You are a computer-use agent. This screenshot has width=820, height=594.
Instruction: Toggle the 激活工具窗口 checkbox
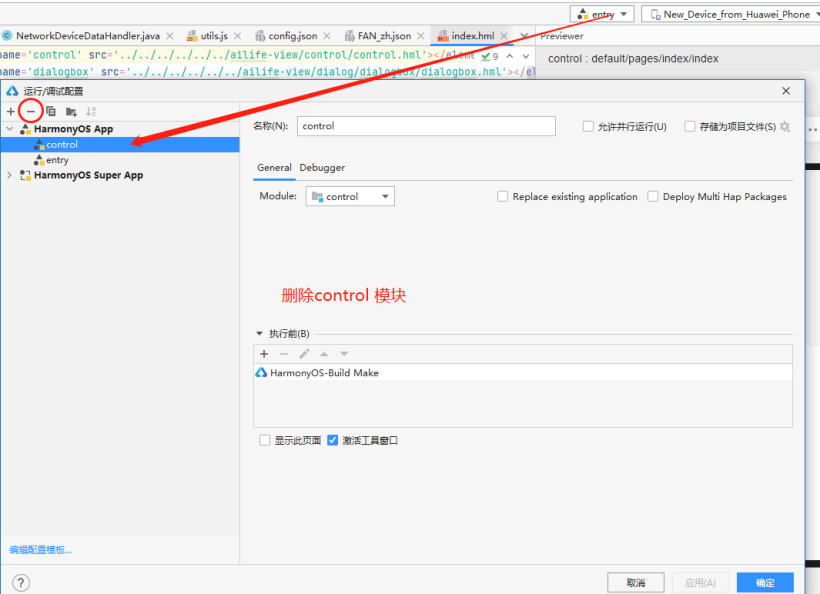coord(333,440)
